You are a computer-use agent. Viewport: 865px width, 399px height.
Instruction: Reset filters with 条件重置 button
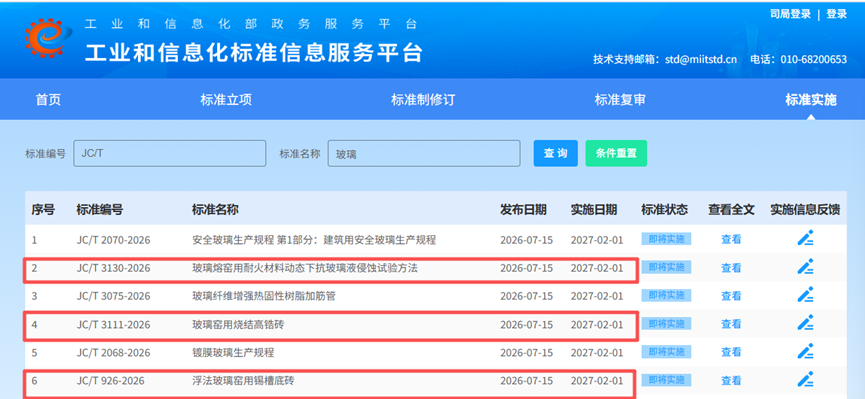(x=616, y=153)
